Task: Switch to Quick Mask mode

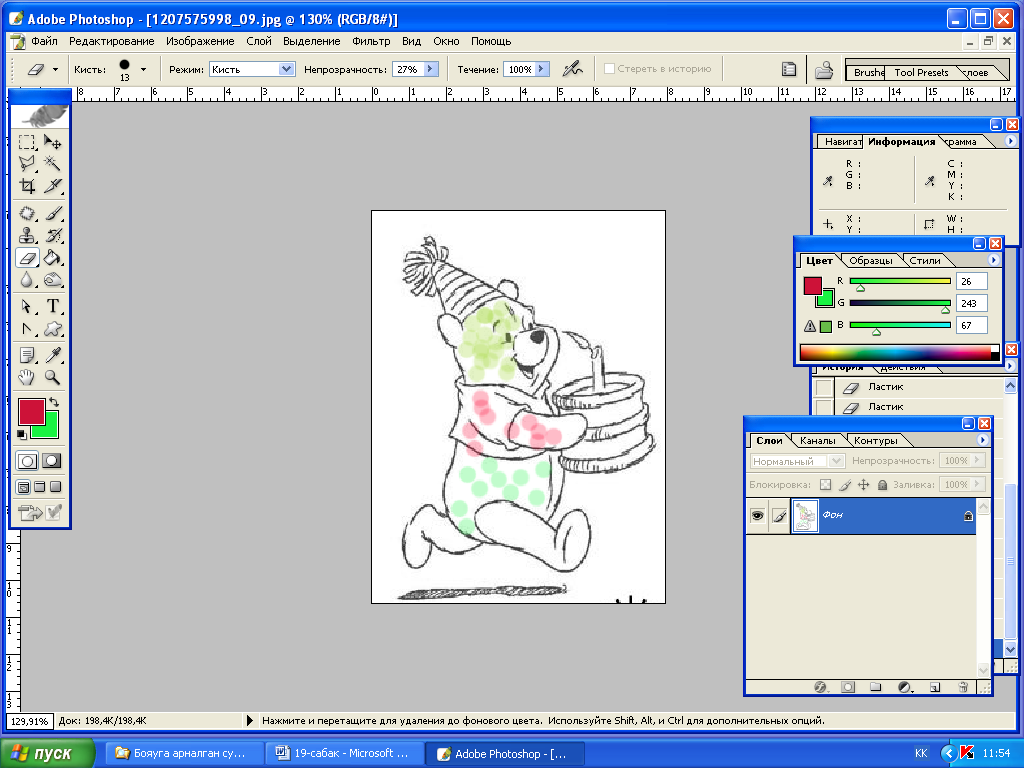Action: coord(52,461)
